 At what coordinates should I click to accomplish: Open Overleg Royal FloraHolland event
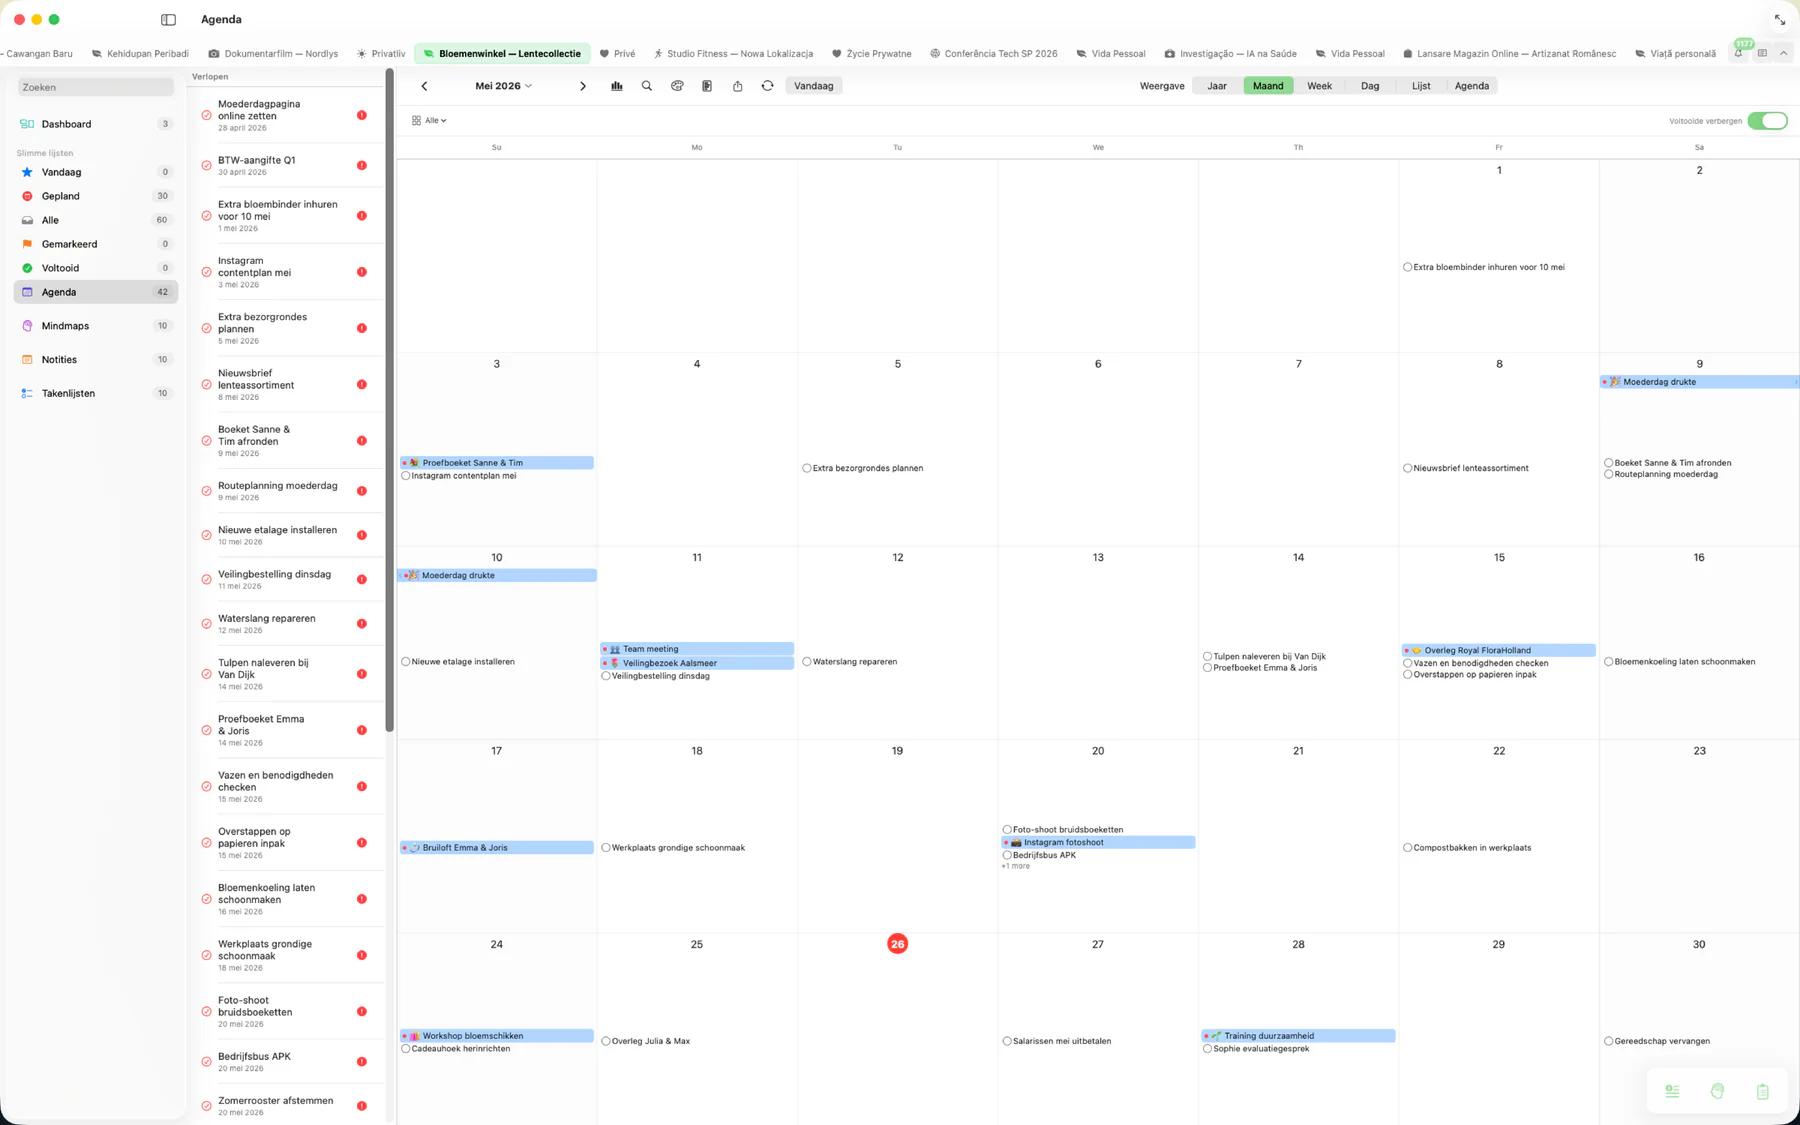pos(1498,650)
